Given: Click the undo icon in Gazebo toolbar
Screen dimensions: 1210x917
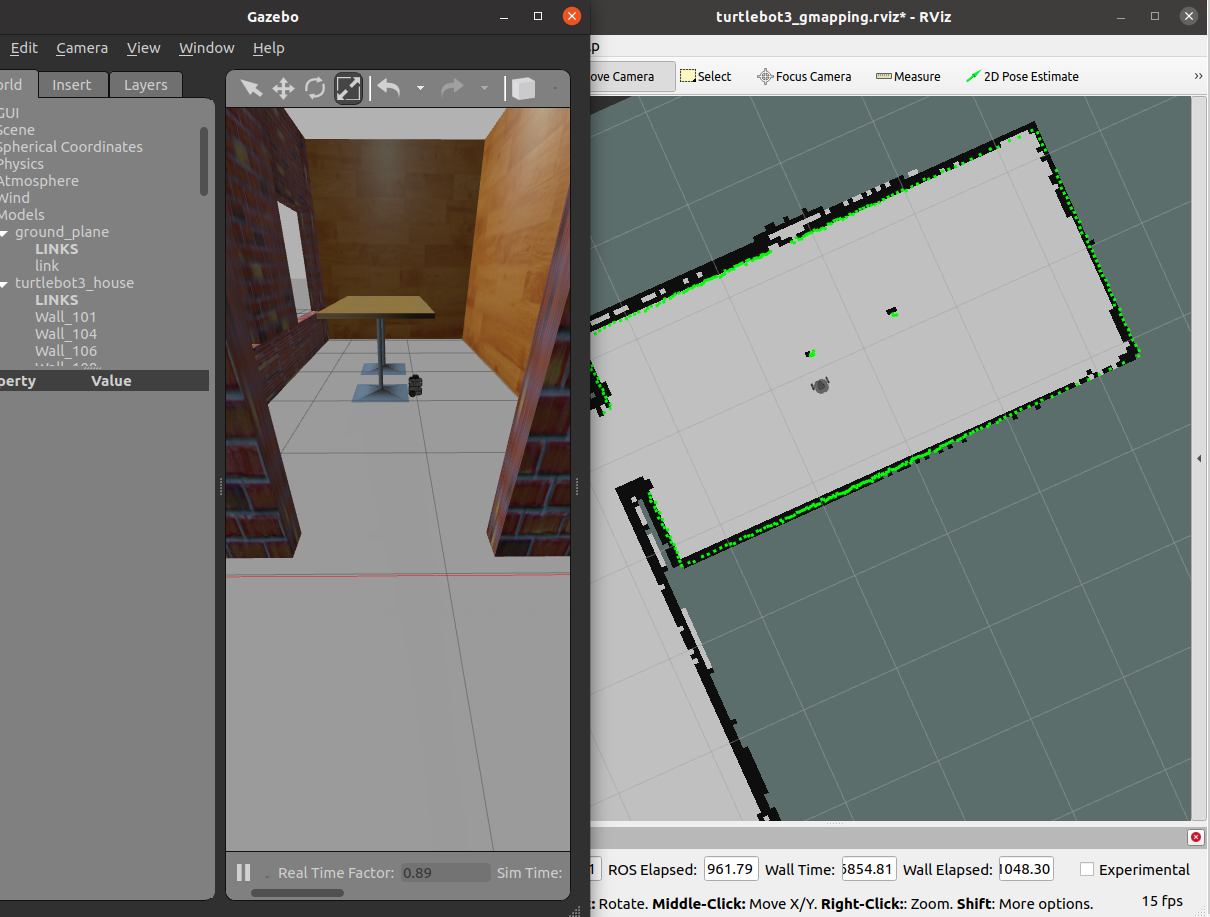Looking at the screenshot, I should (388, 88).
